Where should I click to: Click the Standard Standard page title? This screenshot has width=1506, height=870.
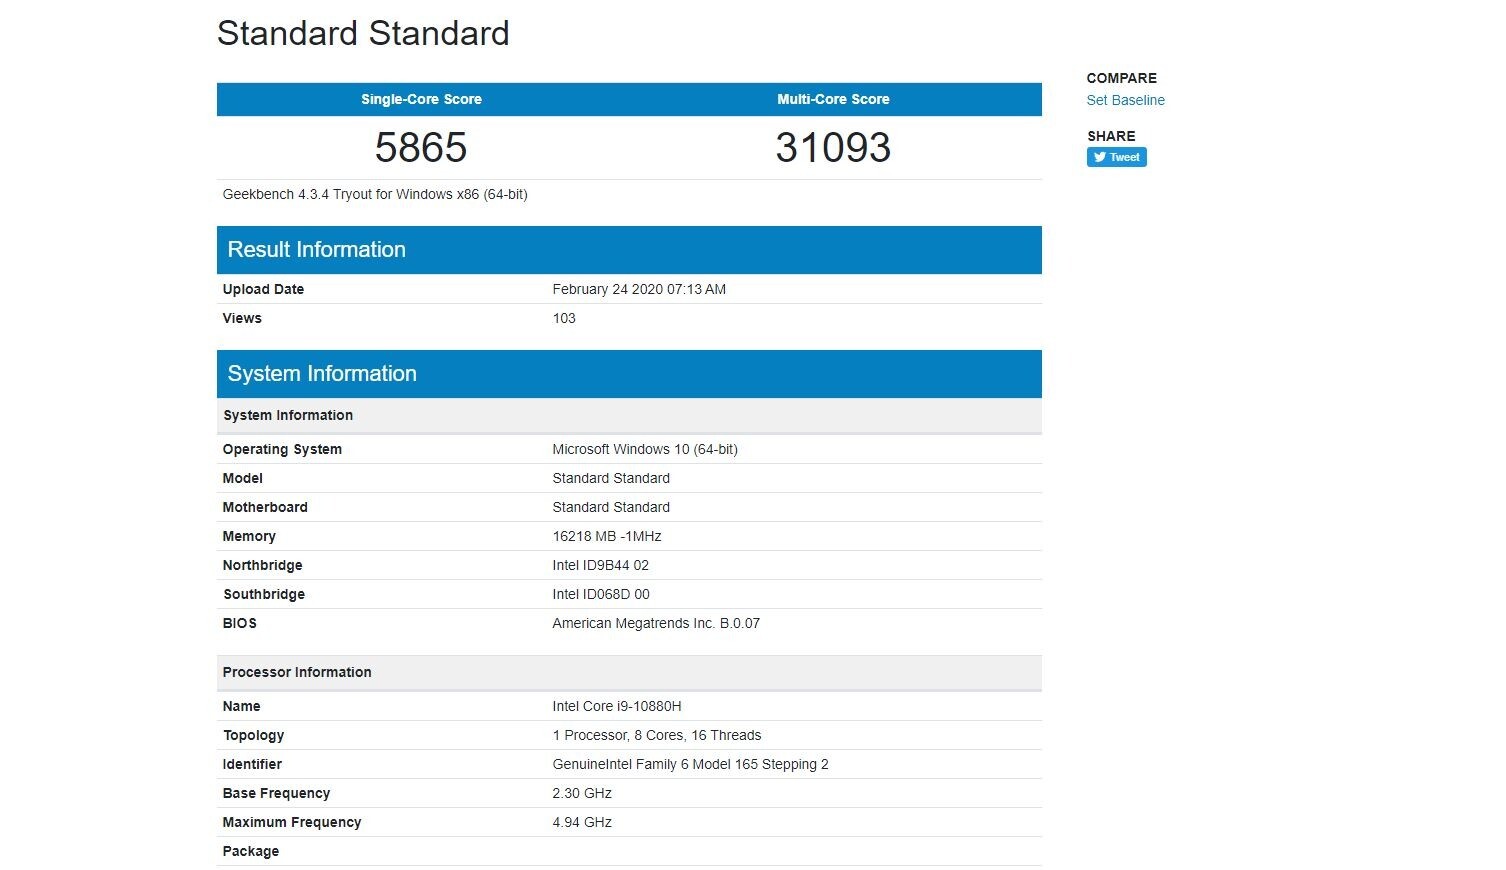tap(363, 33)
